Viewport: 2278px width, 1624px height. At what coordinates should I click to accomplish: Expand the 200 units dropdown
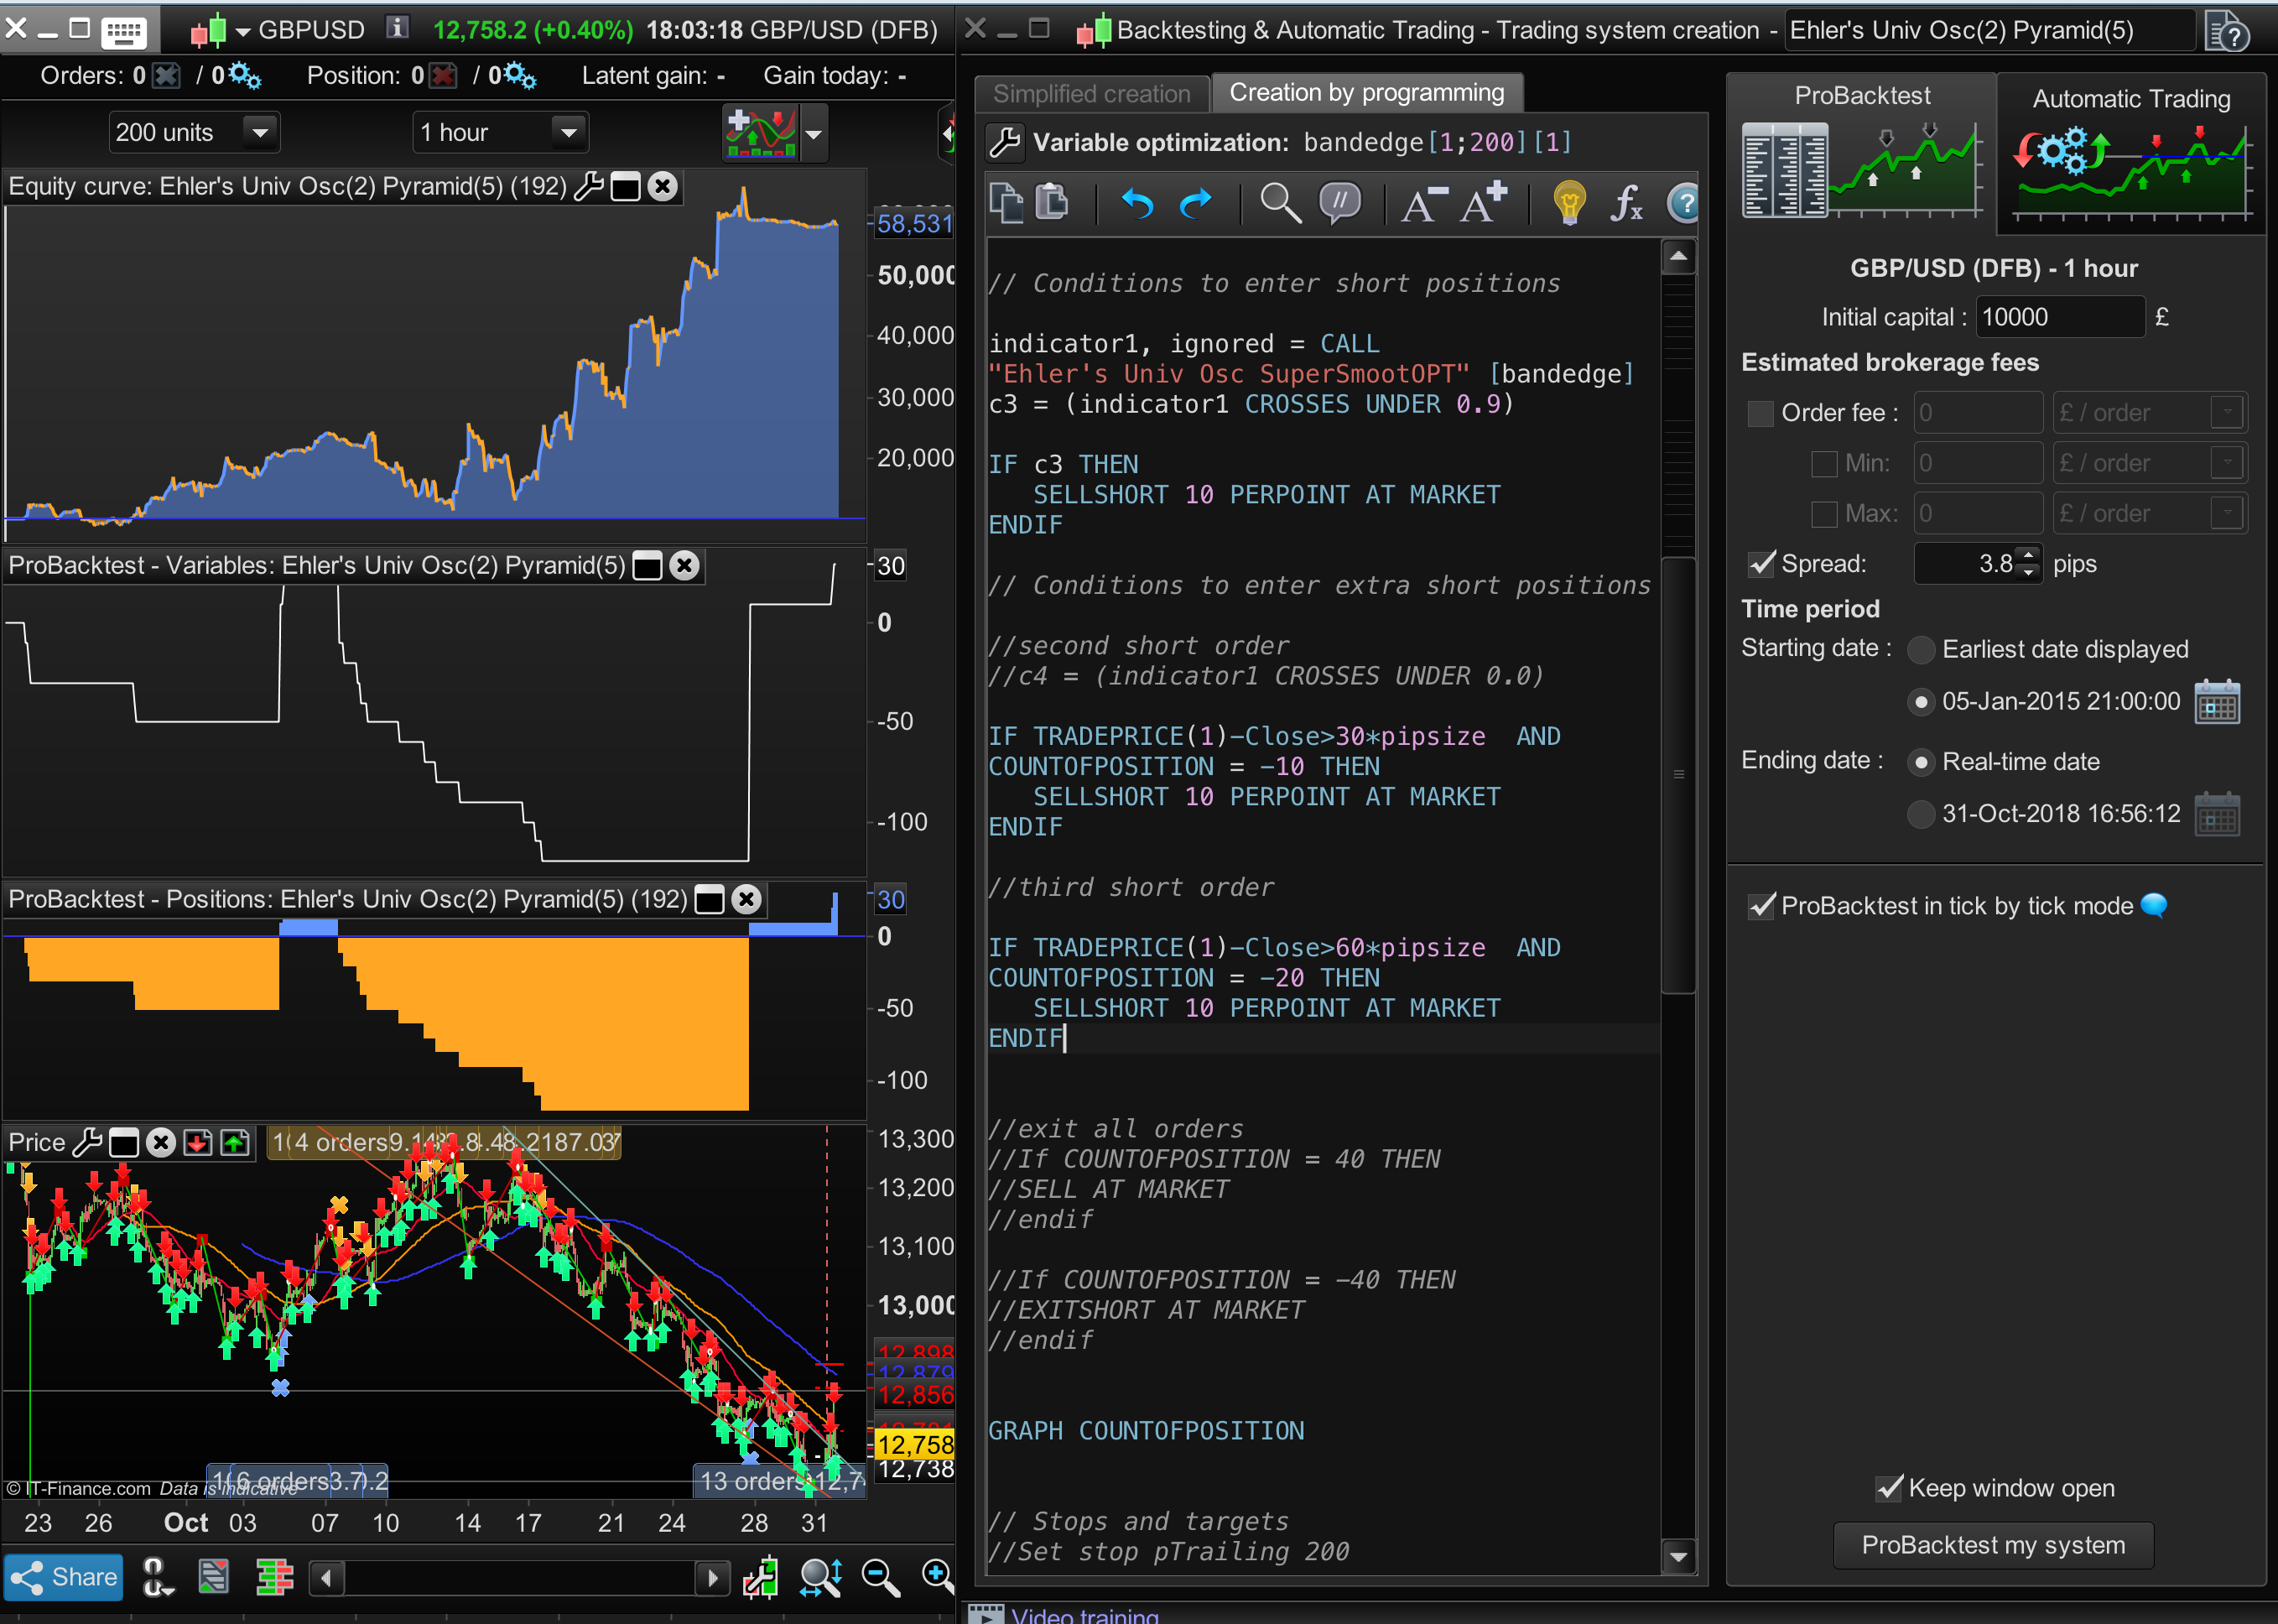(260, 132)
